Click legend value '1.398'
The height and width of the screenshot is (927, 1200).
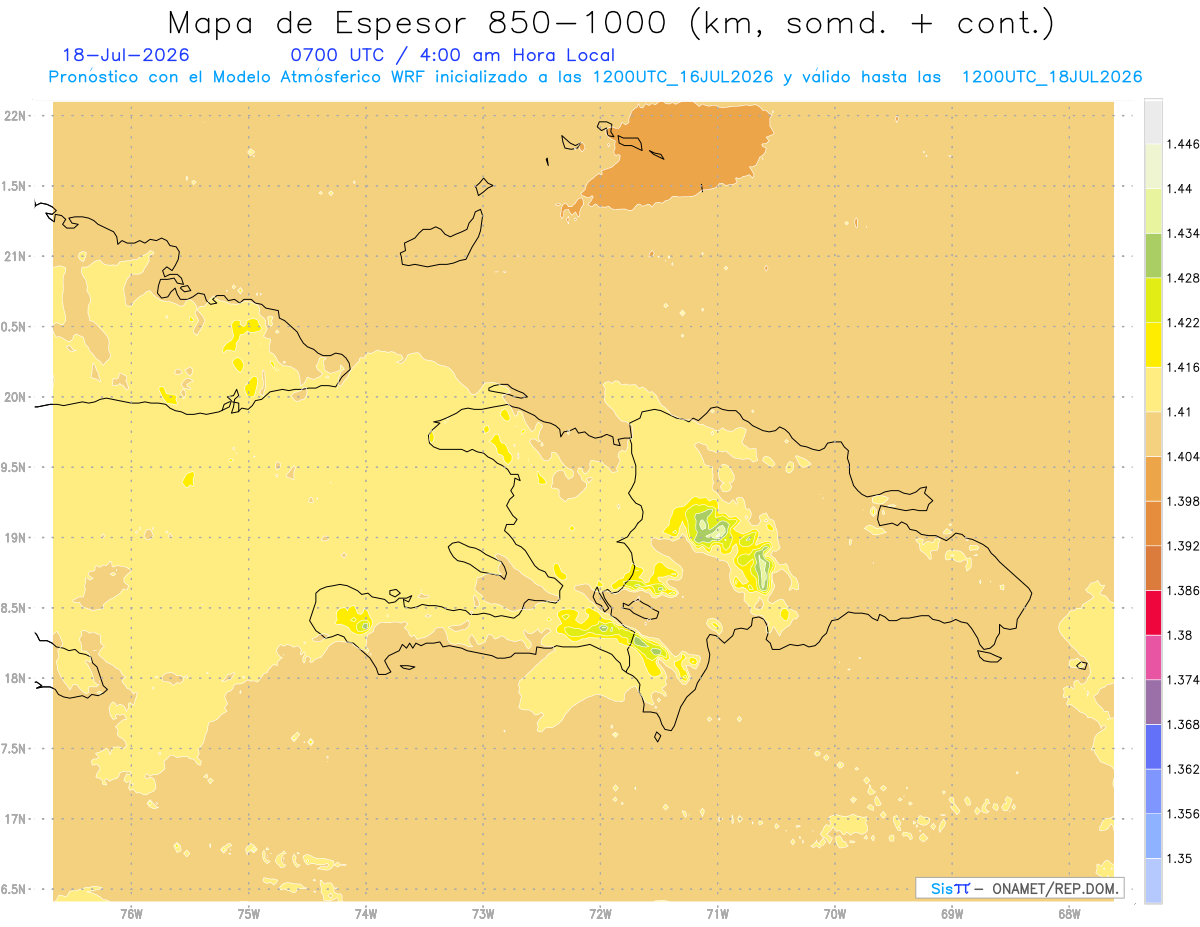(1182, 501)
